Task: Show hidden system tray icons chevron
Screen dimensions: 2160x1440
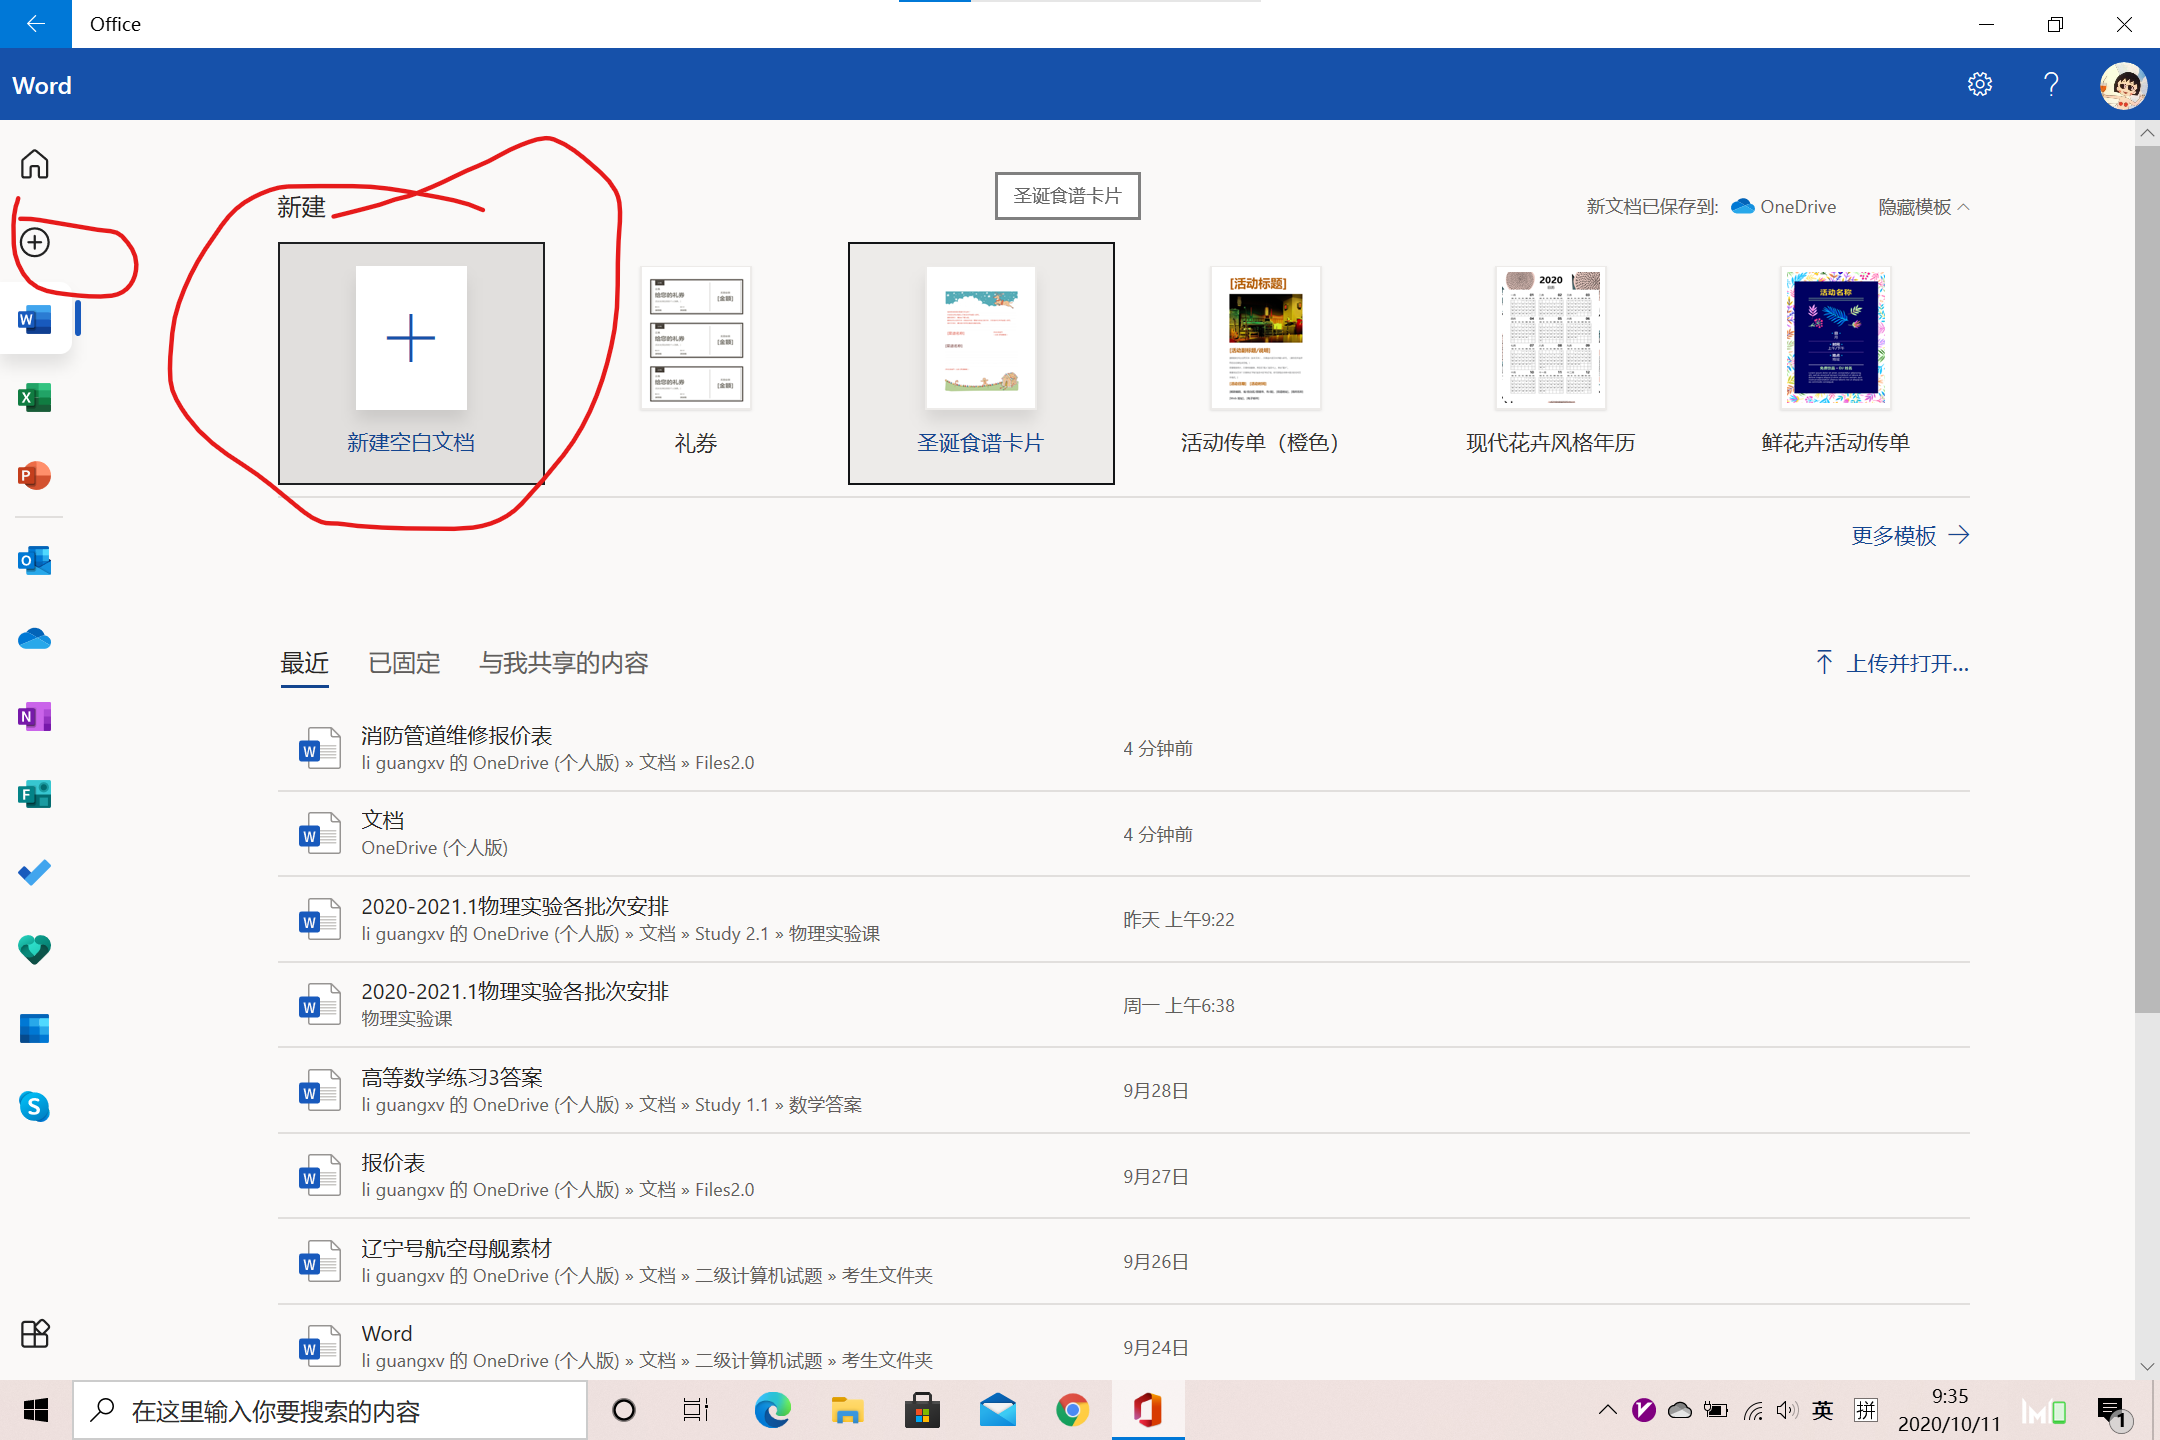Action: [x=1607, y=1410]
